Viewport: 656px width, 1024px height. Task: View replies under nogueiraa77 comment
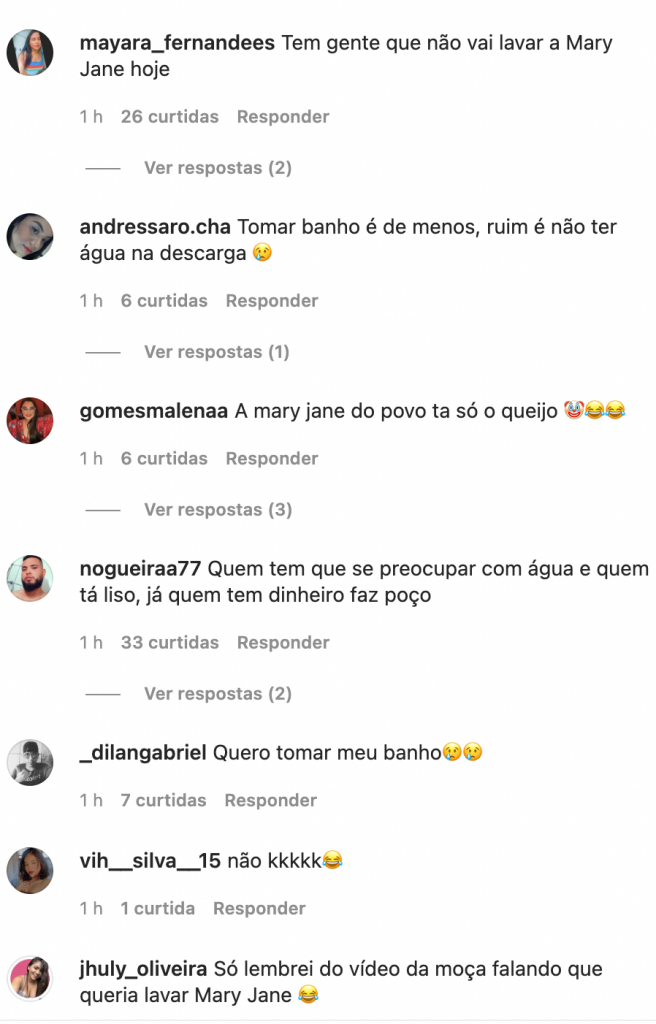[x=218, y=694]
